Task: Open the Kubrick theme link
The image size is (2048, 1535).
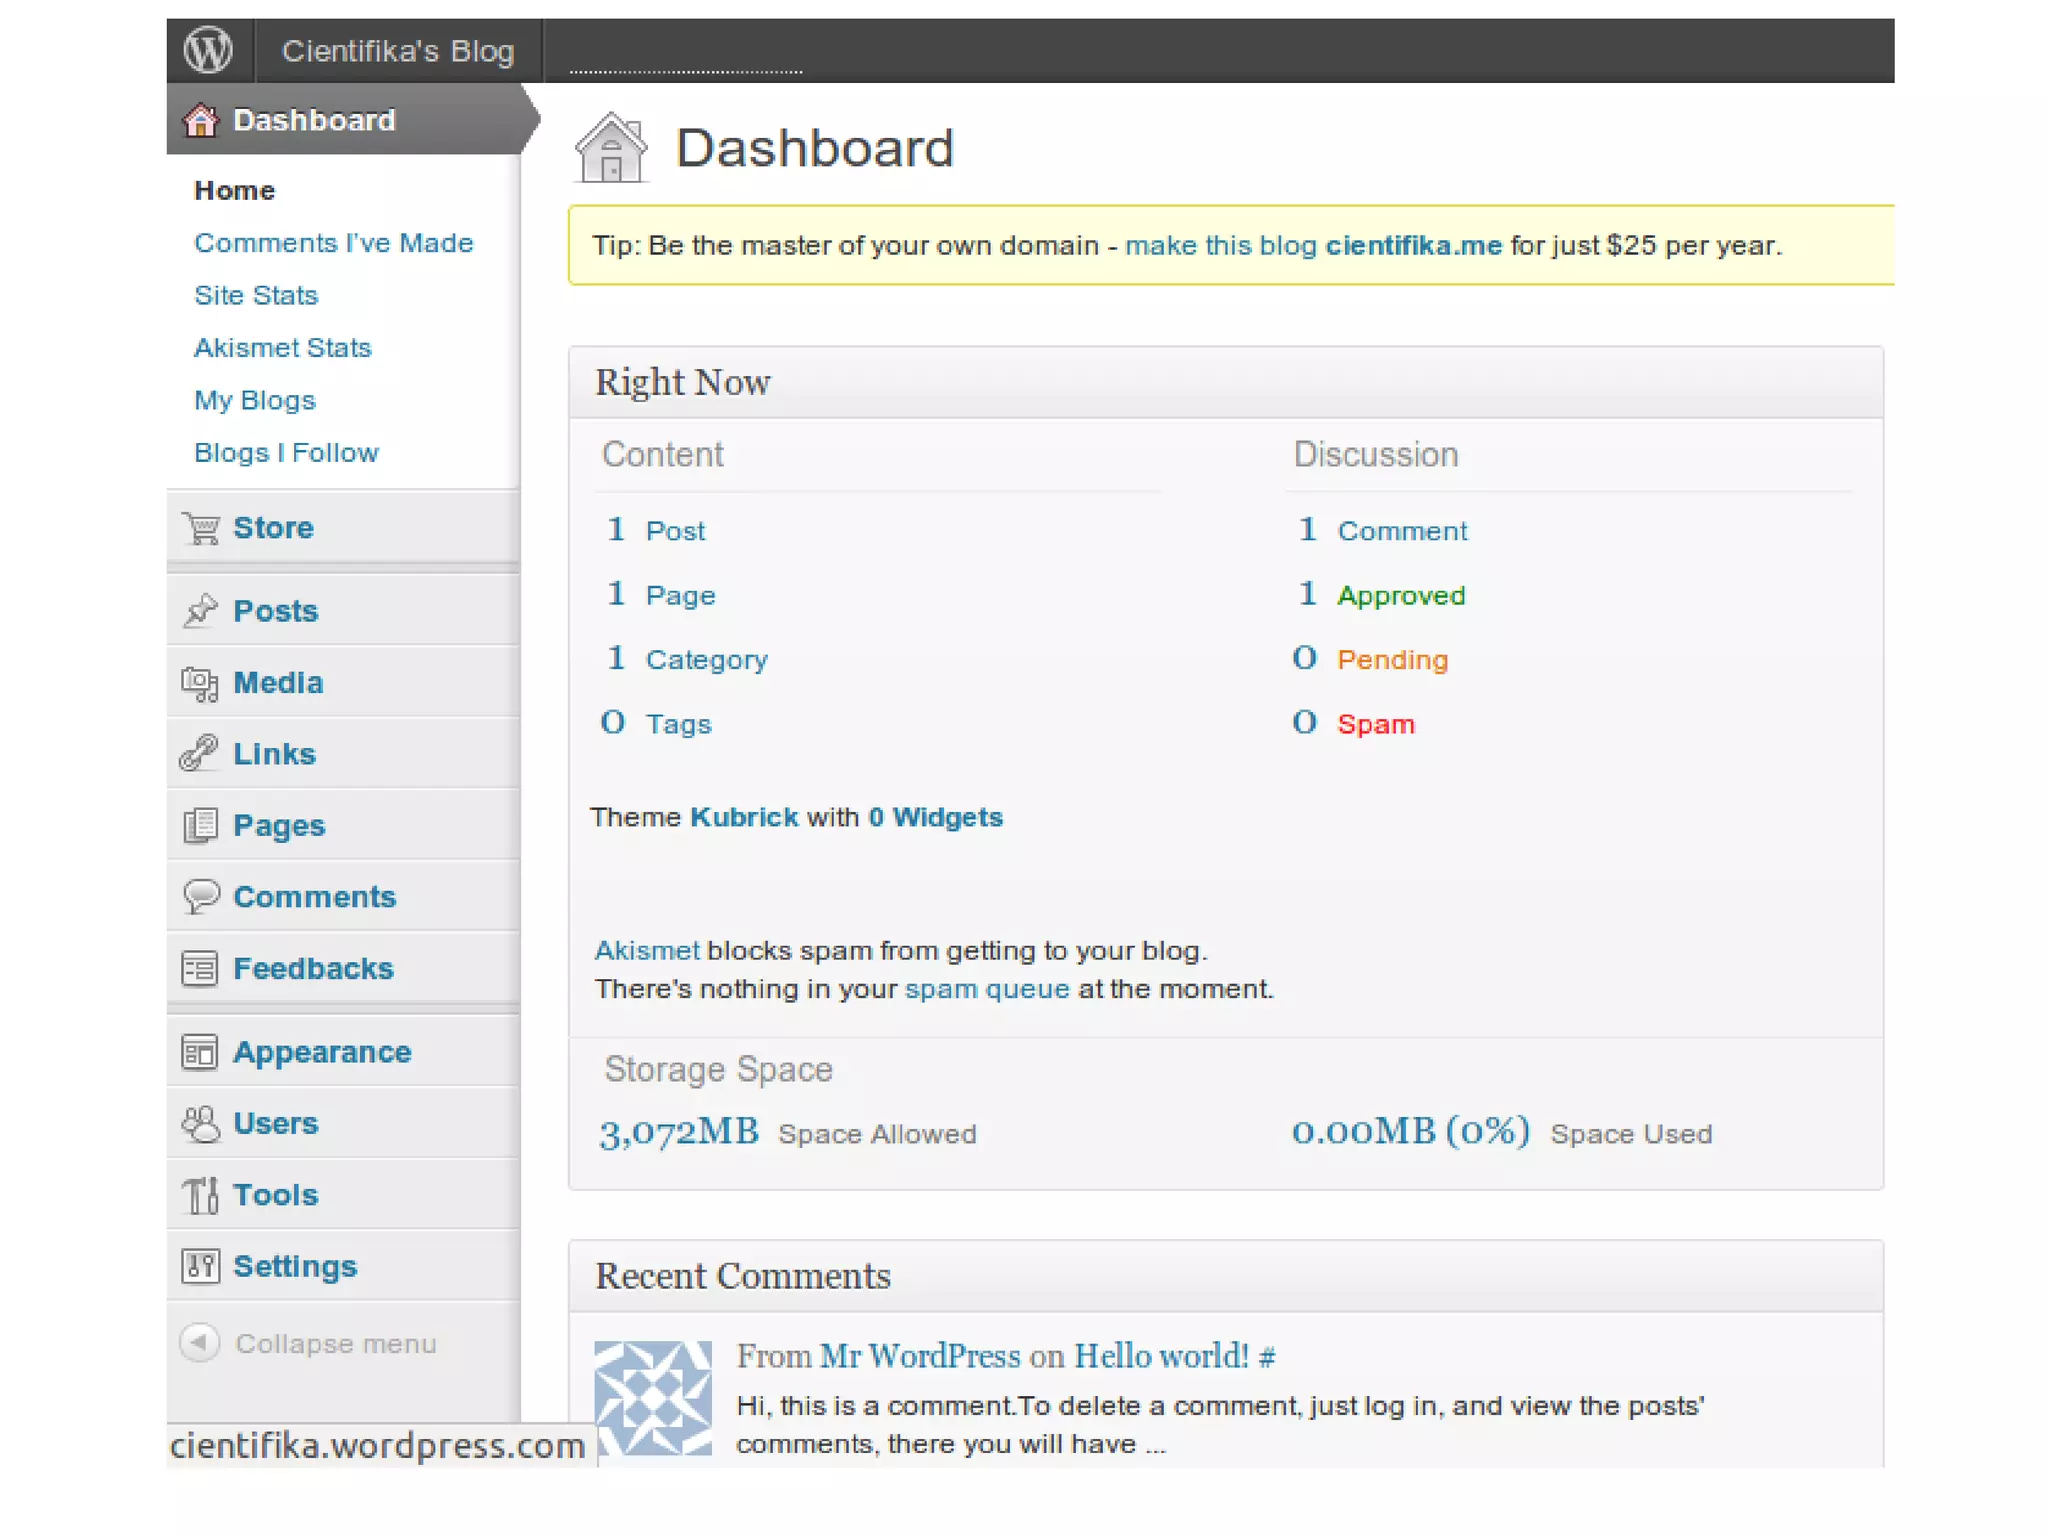Action: 744,817
